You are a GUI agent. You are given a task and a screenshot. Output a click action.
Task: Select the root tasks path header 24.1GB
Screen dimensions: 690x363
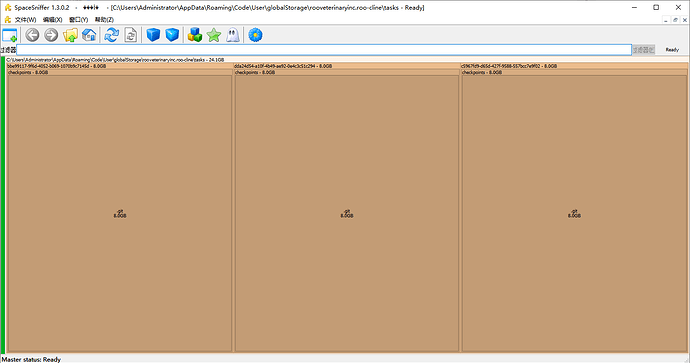pos(347,59)
